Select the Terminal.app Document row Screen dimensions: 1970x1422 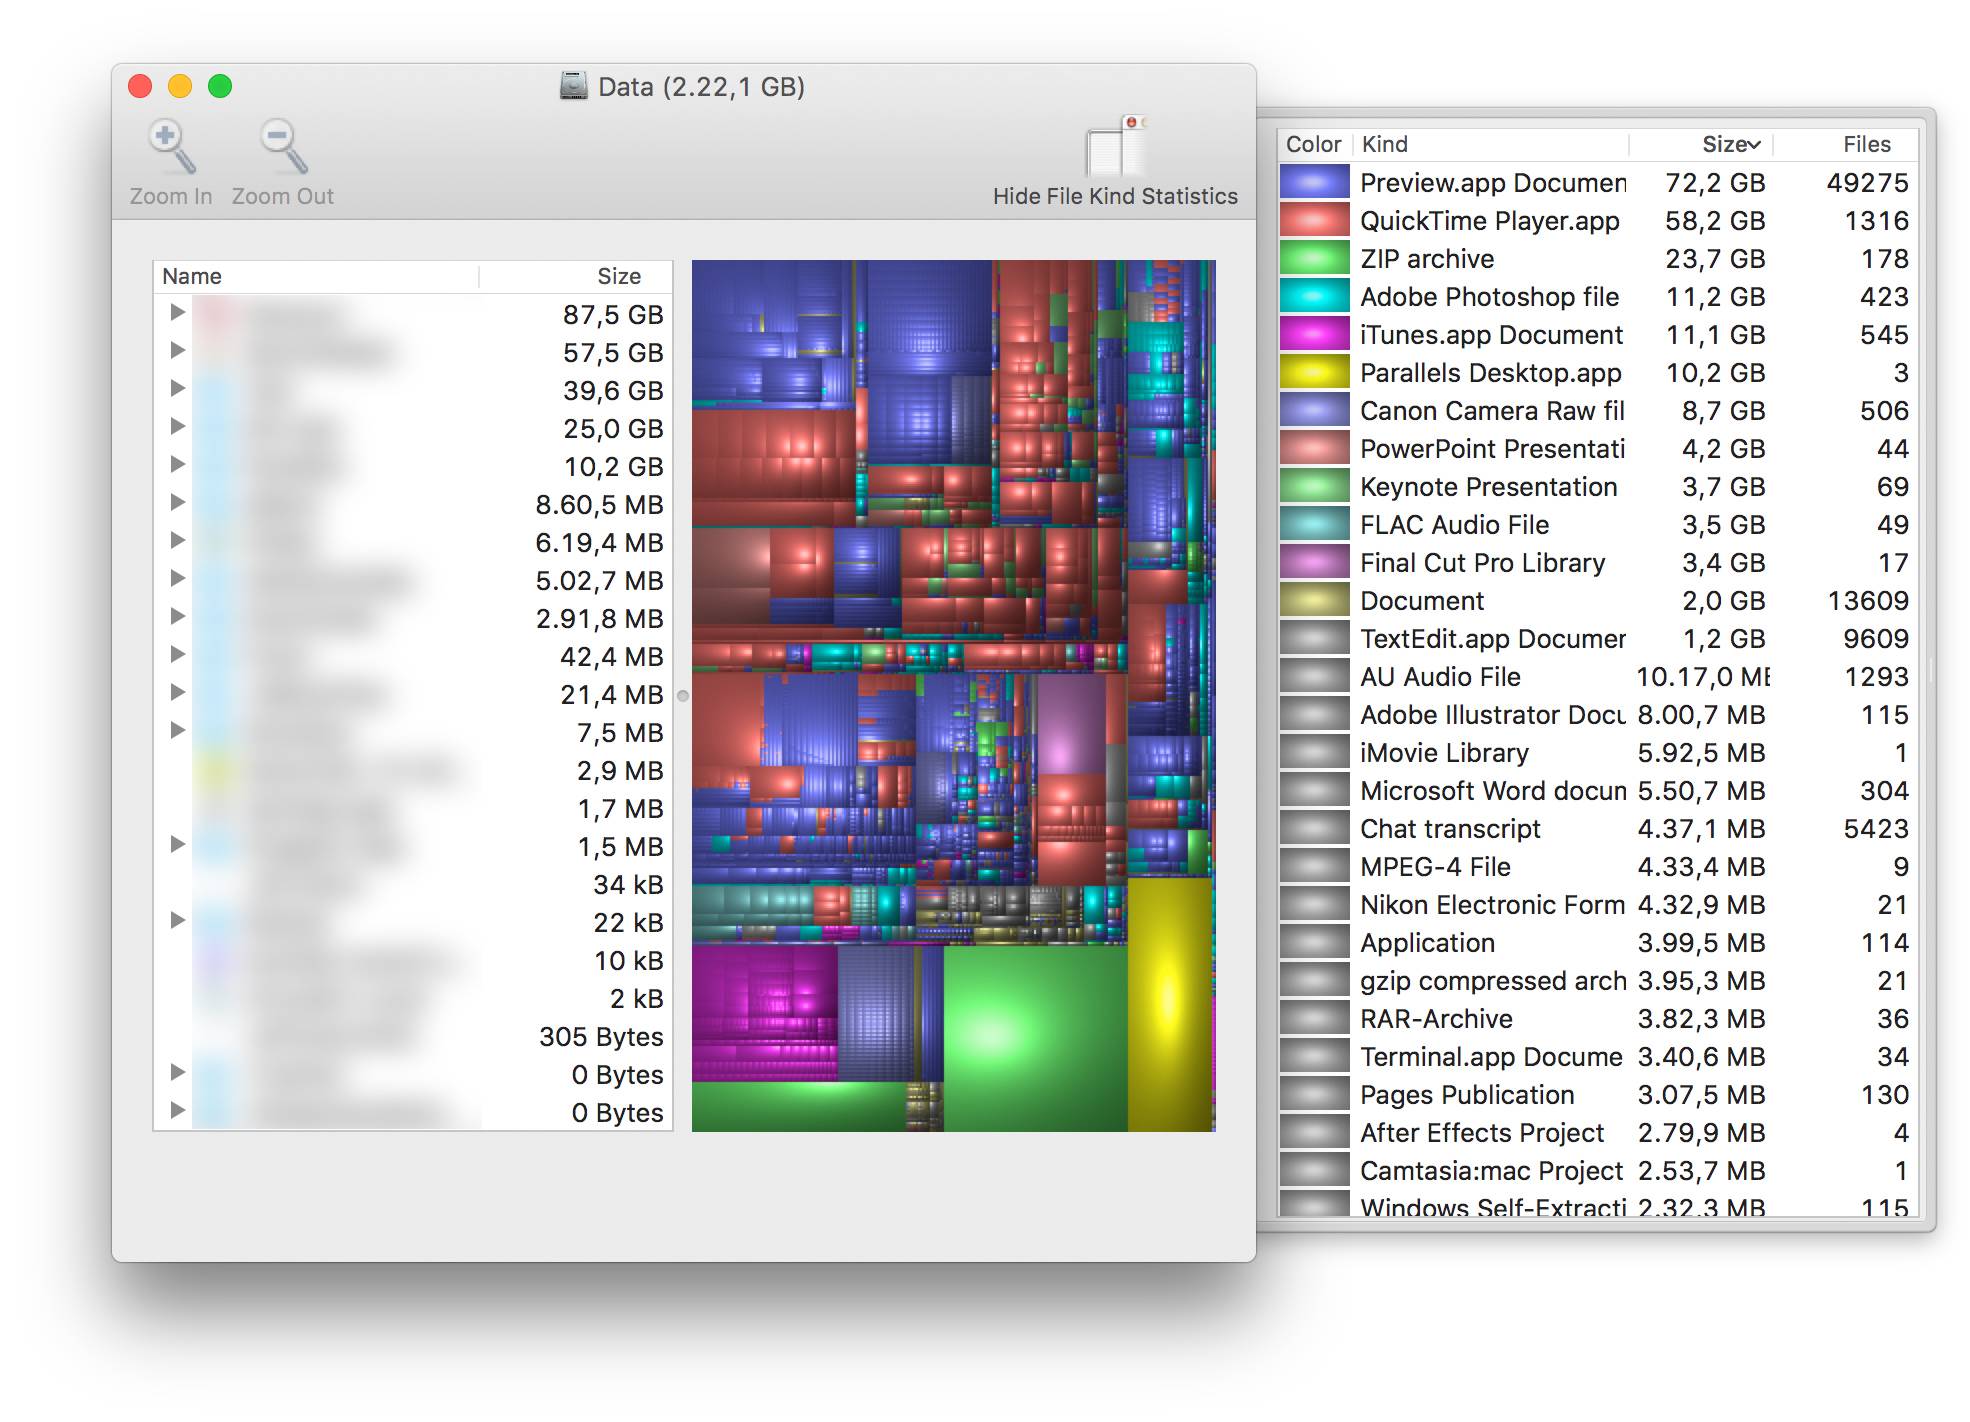1598,1056
